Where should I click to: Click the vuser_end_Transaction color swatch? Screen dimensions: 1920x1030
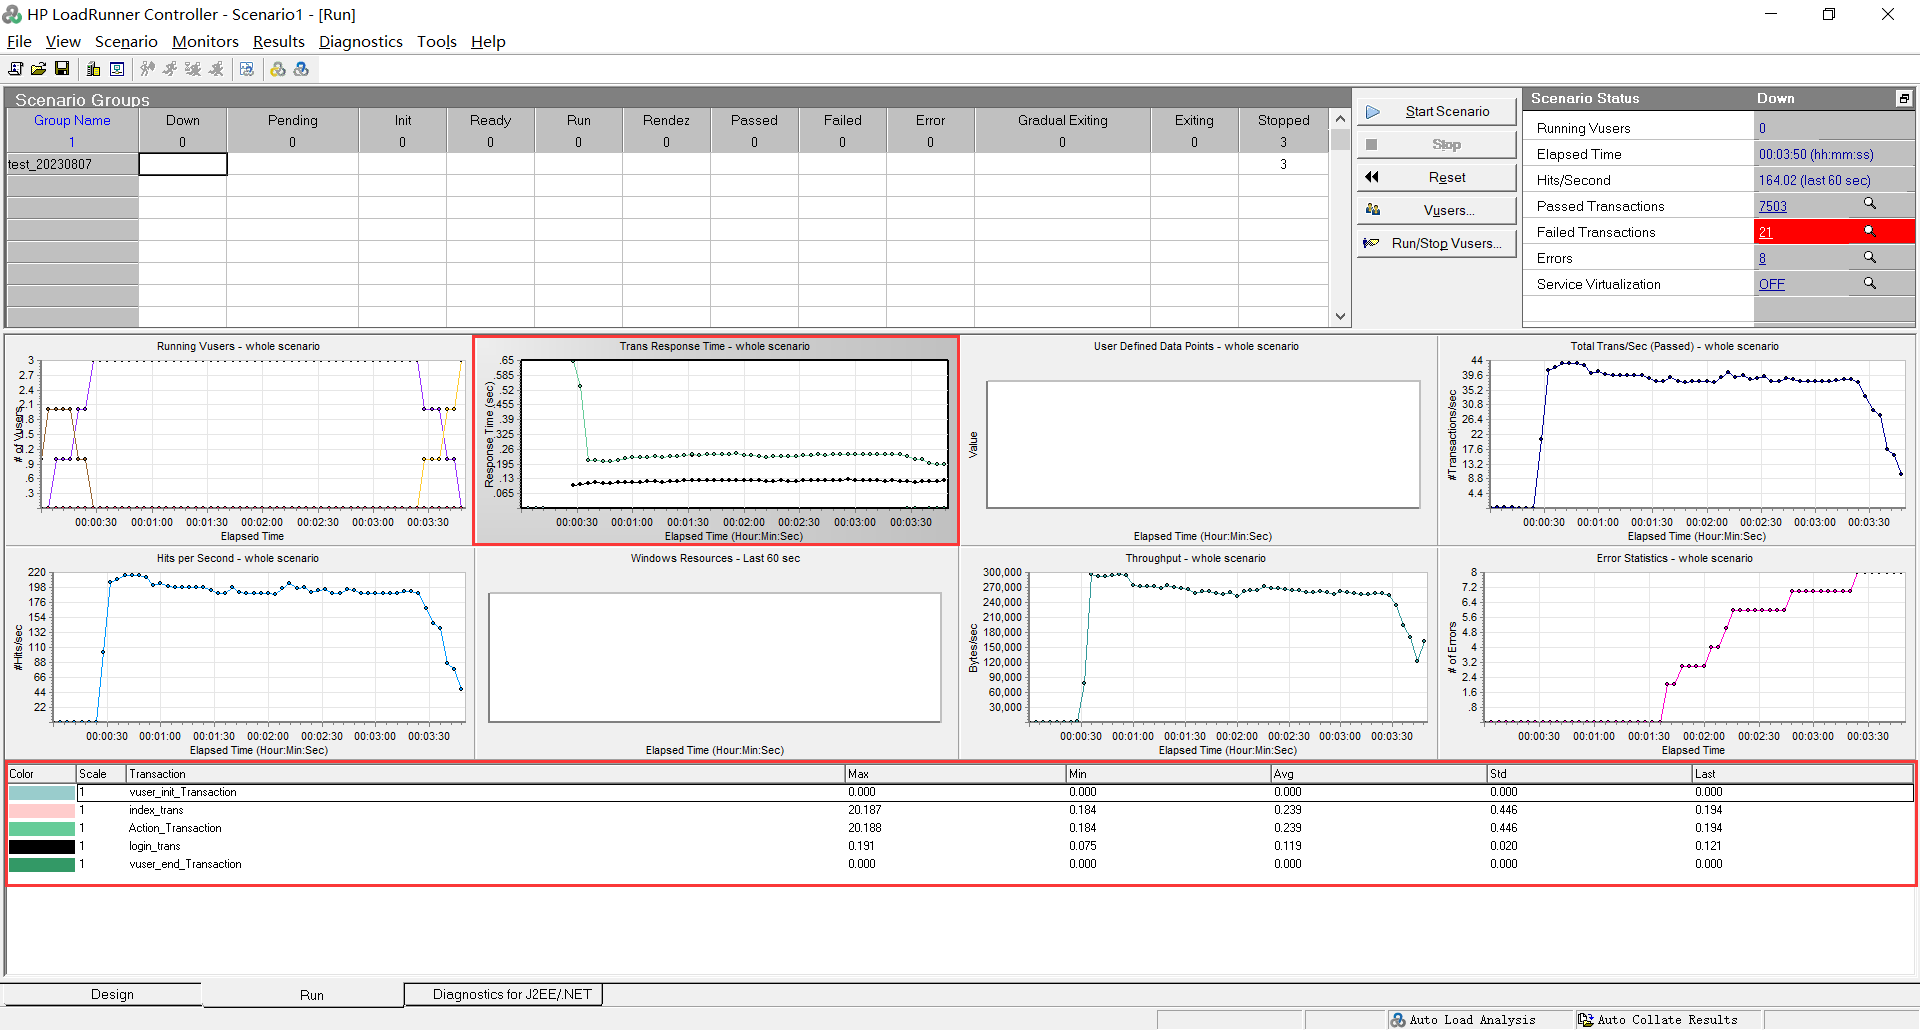[42, 864]
